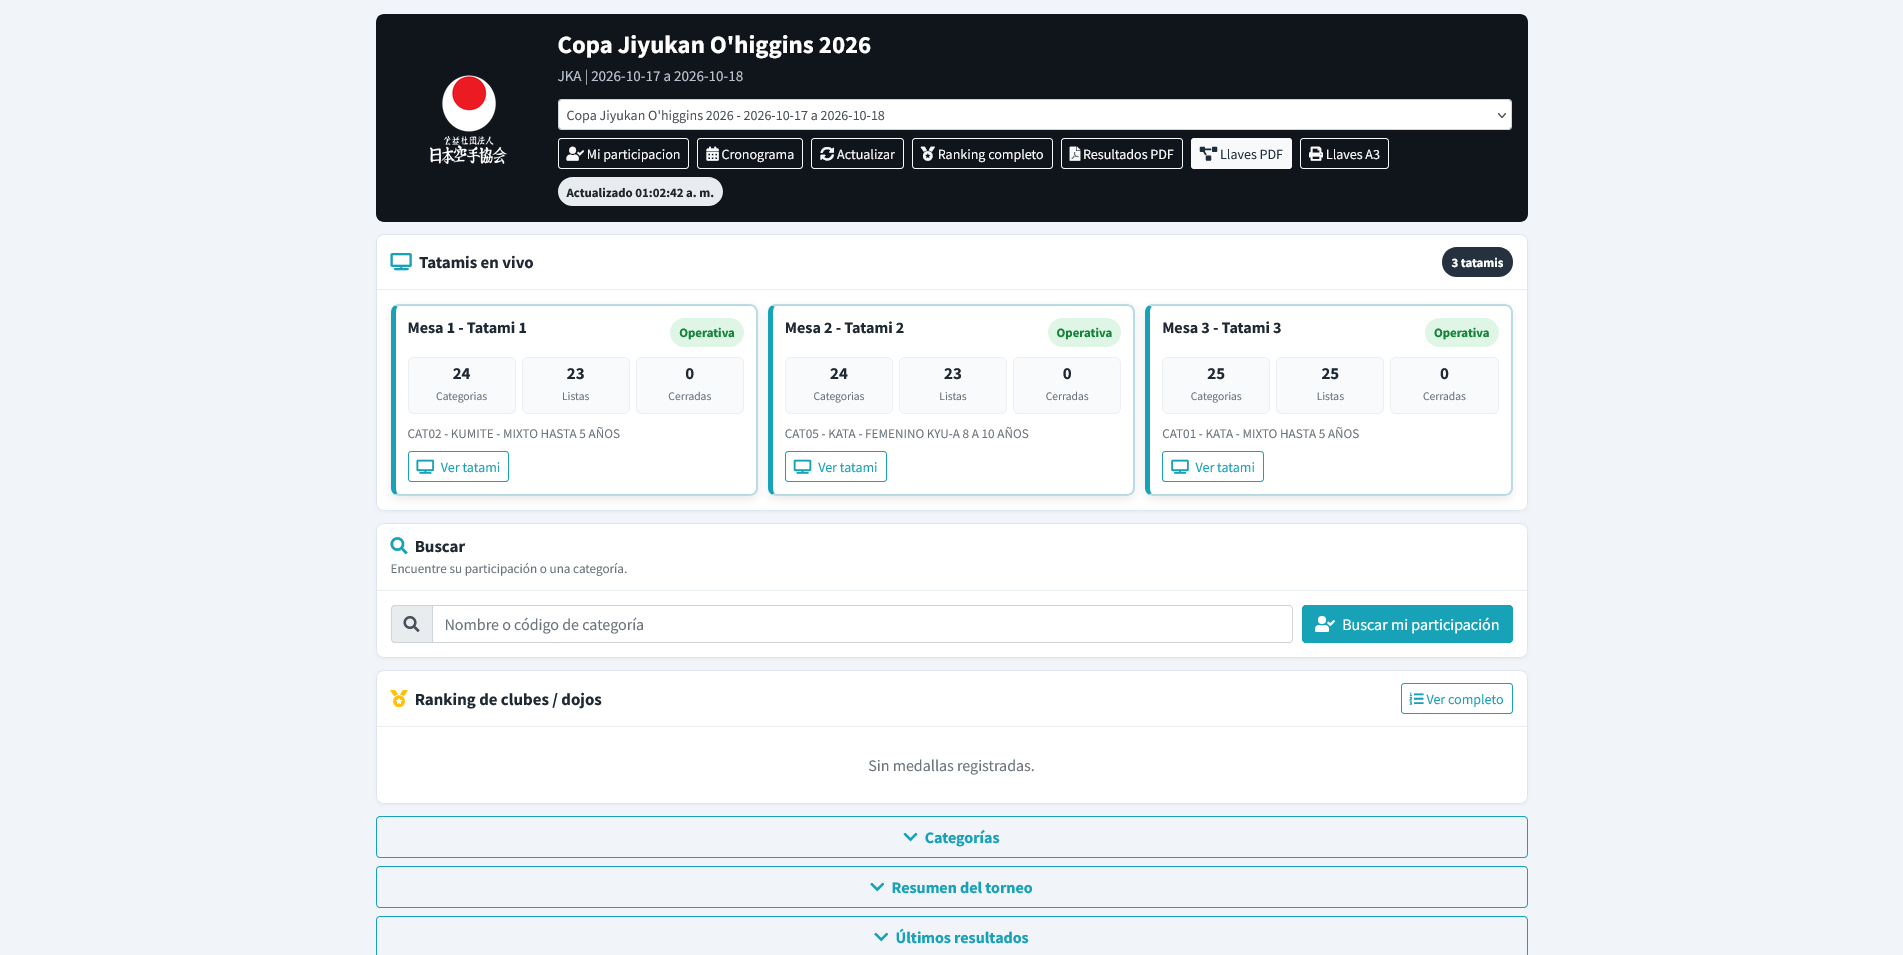Click Mesa 2 Cerradas count 0

coord(1067,385)
